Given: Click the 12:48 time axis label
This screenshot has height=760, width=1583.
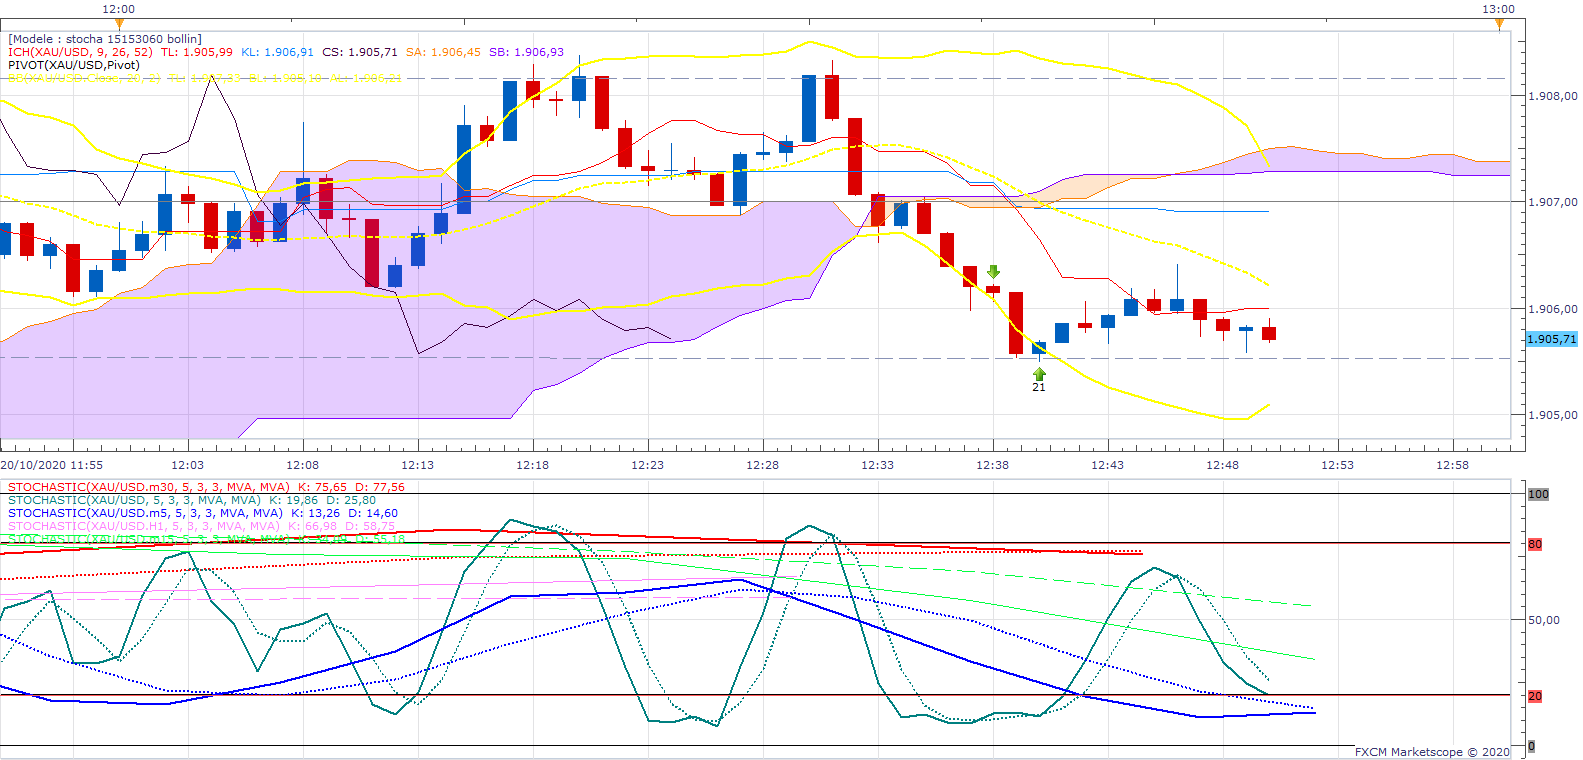Looking at the screenshot, I should (x=1222, y=465).
